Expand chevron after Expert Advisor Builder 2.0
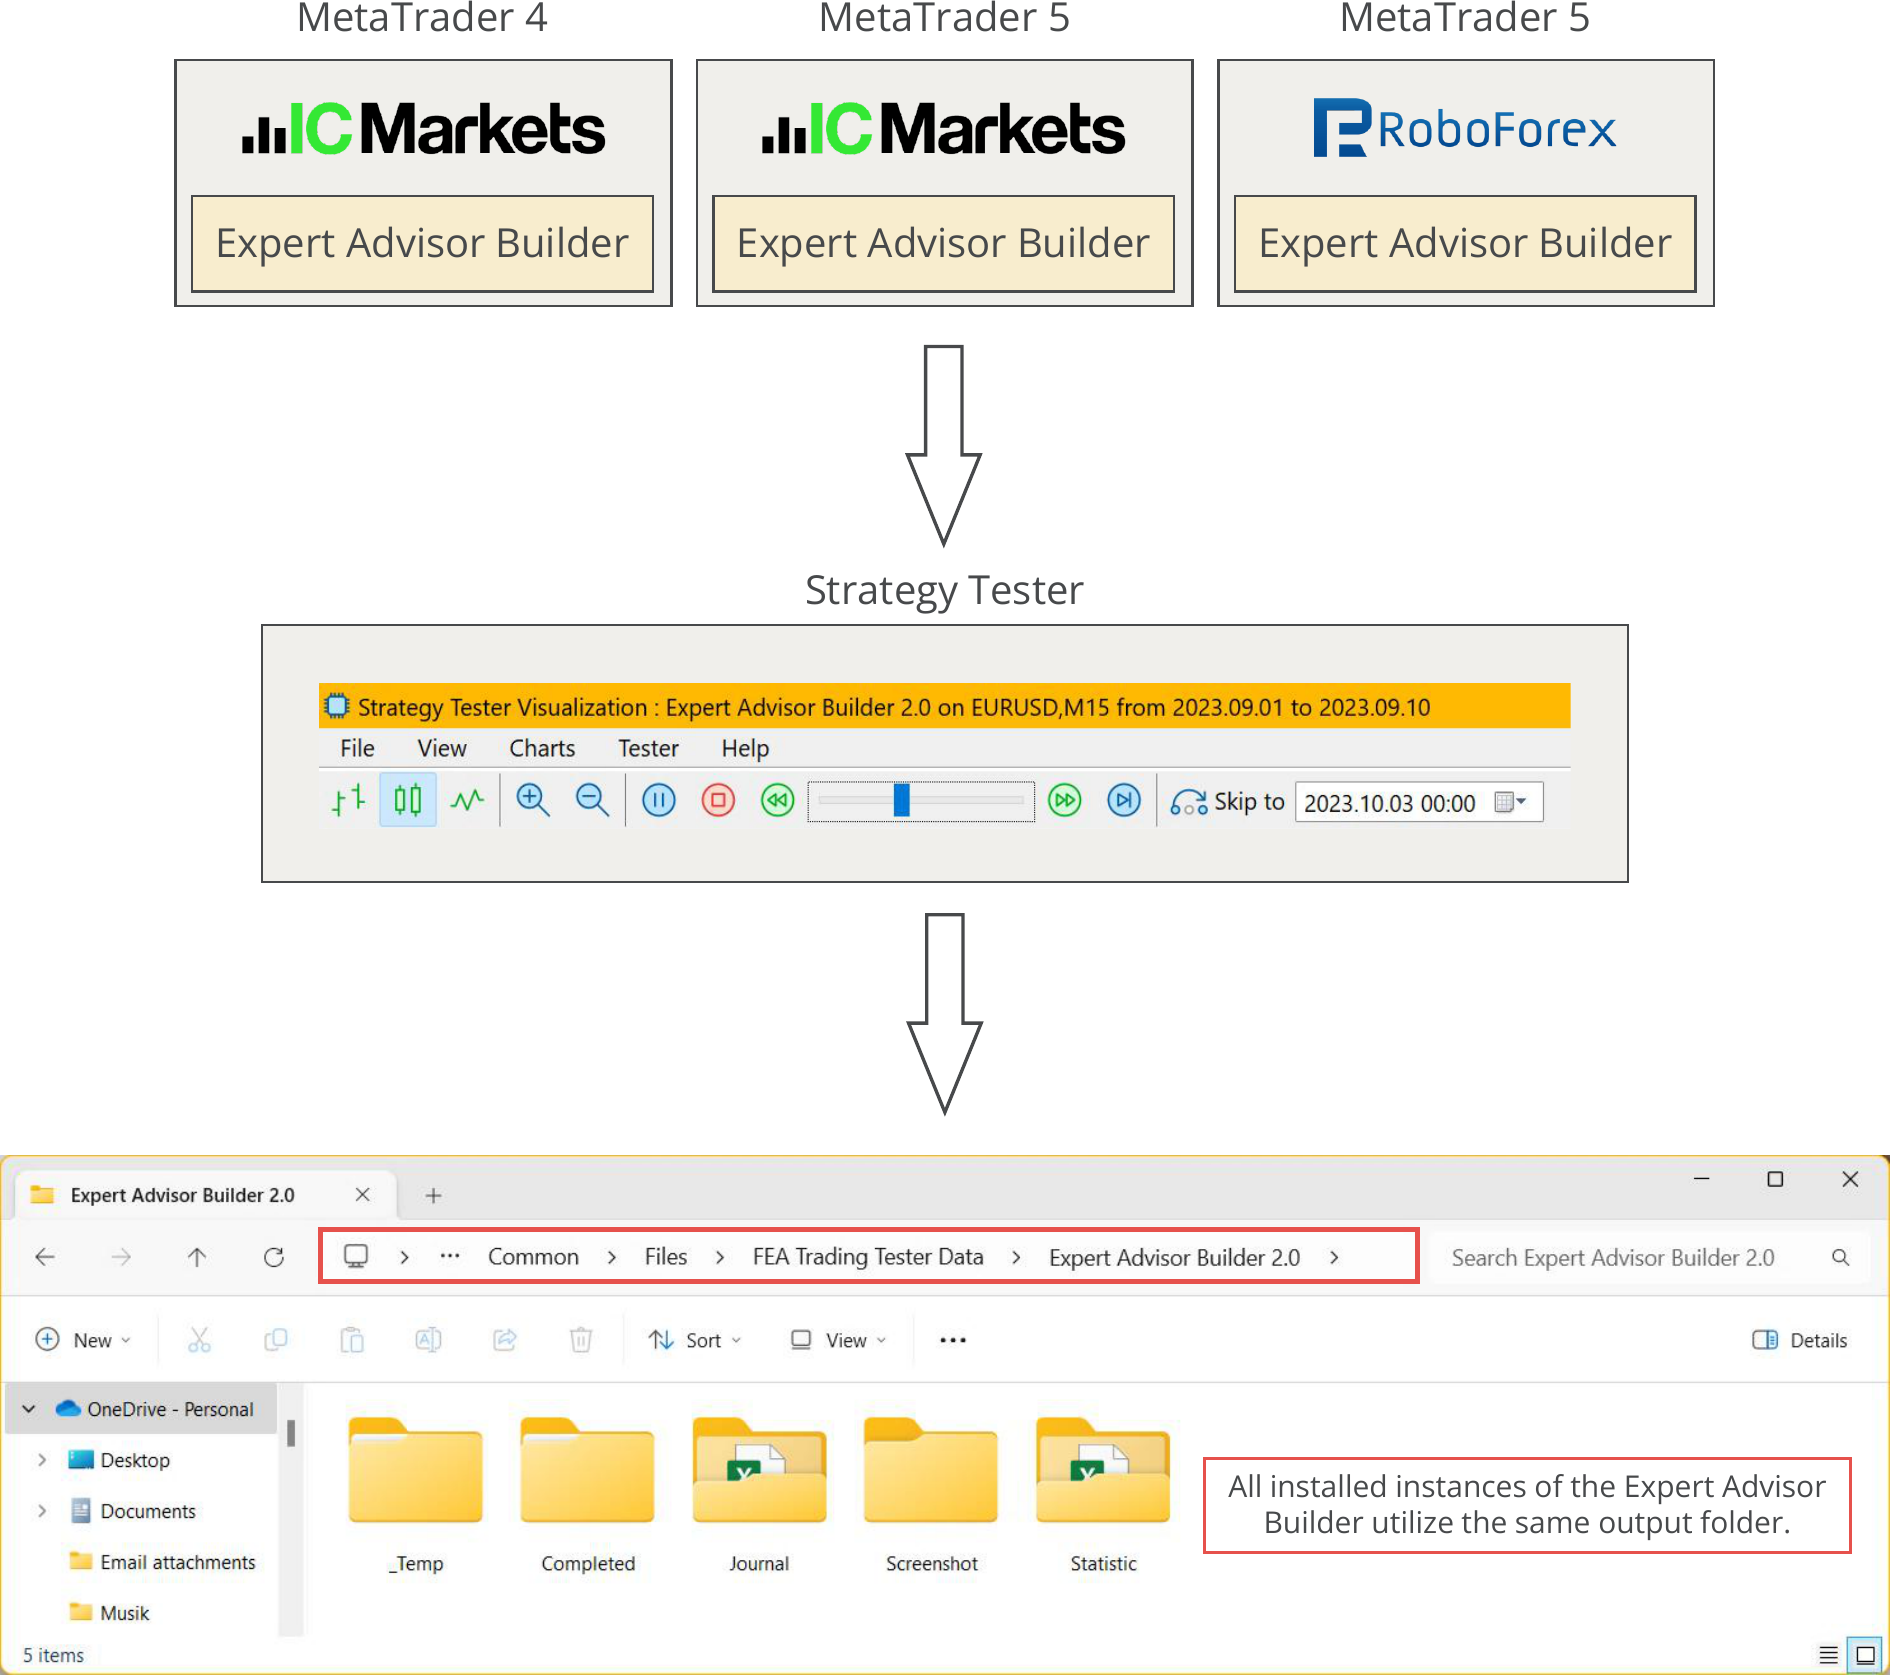 click(1334, 1258)
